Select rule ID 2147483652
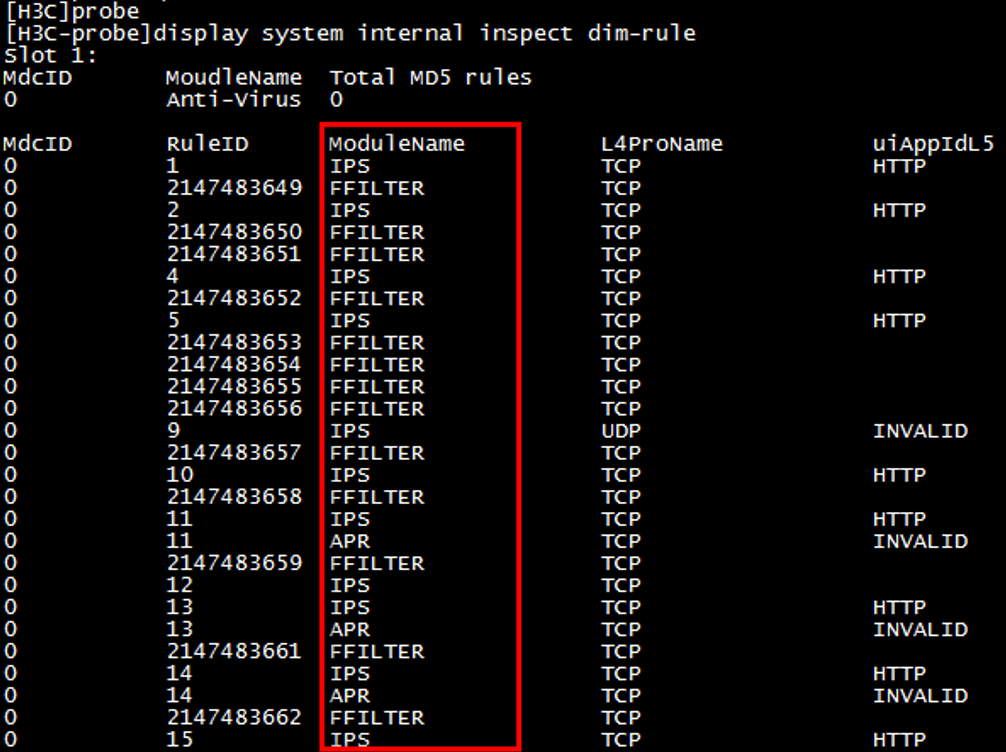The image size is (1006, 752). point(234,298)
